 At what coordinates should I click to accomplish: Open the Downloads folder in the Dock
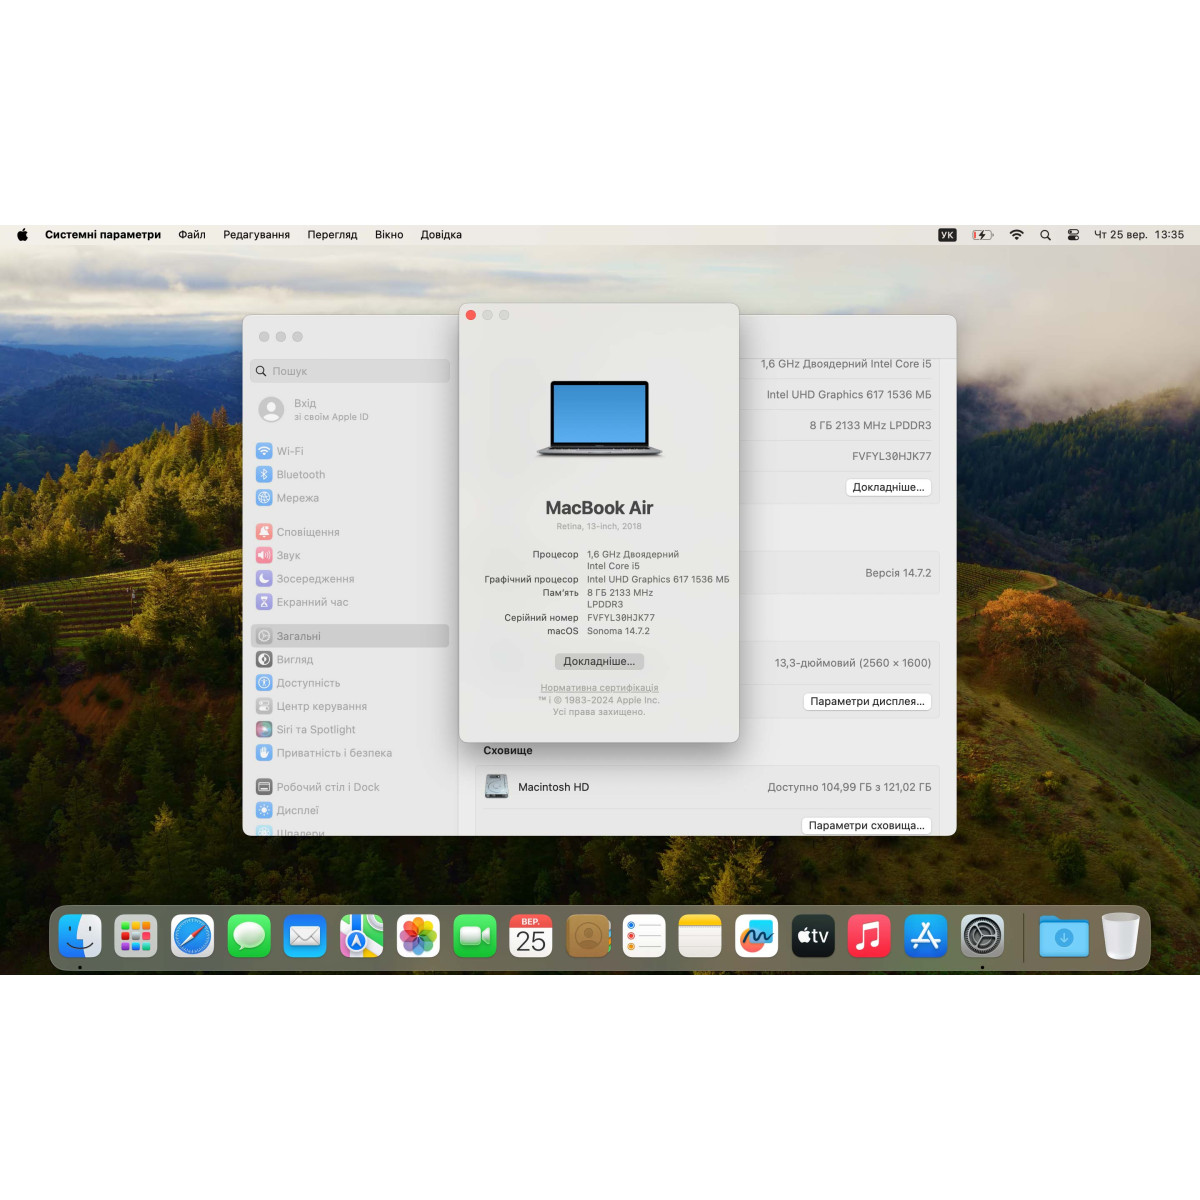1064,937
